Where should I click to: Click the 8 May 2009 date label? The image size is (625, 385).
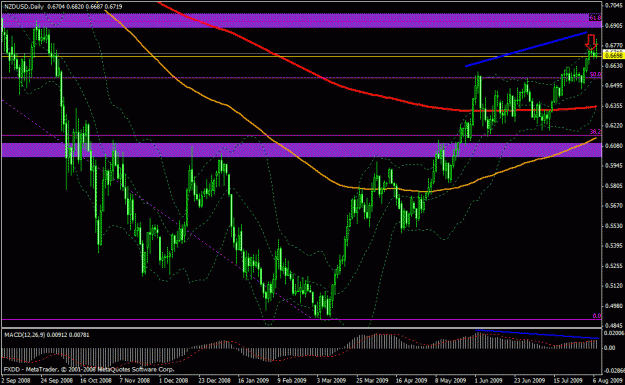pyautogui.click(x=450, y=380)
